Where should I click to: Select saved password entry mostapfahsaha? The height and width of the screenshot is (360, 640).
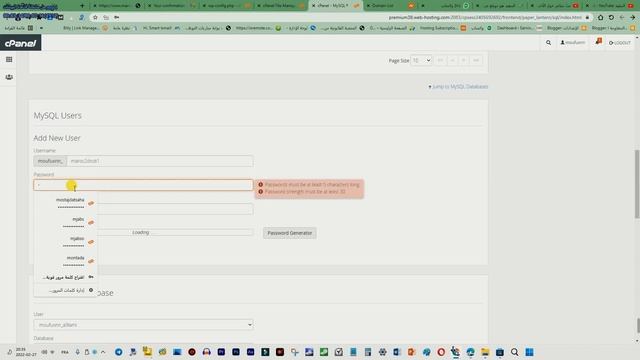click(x=65, y=203)
